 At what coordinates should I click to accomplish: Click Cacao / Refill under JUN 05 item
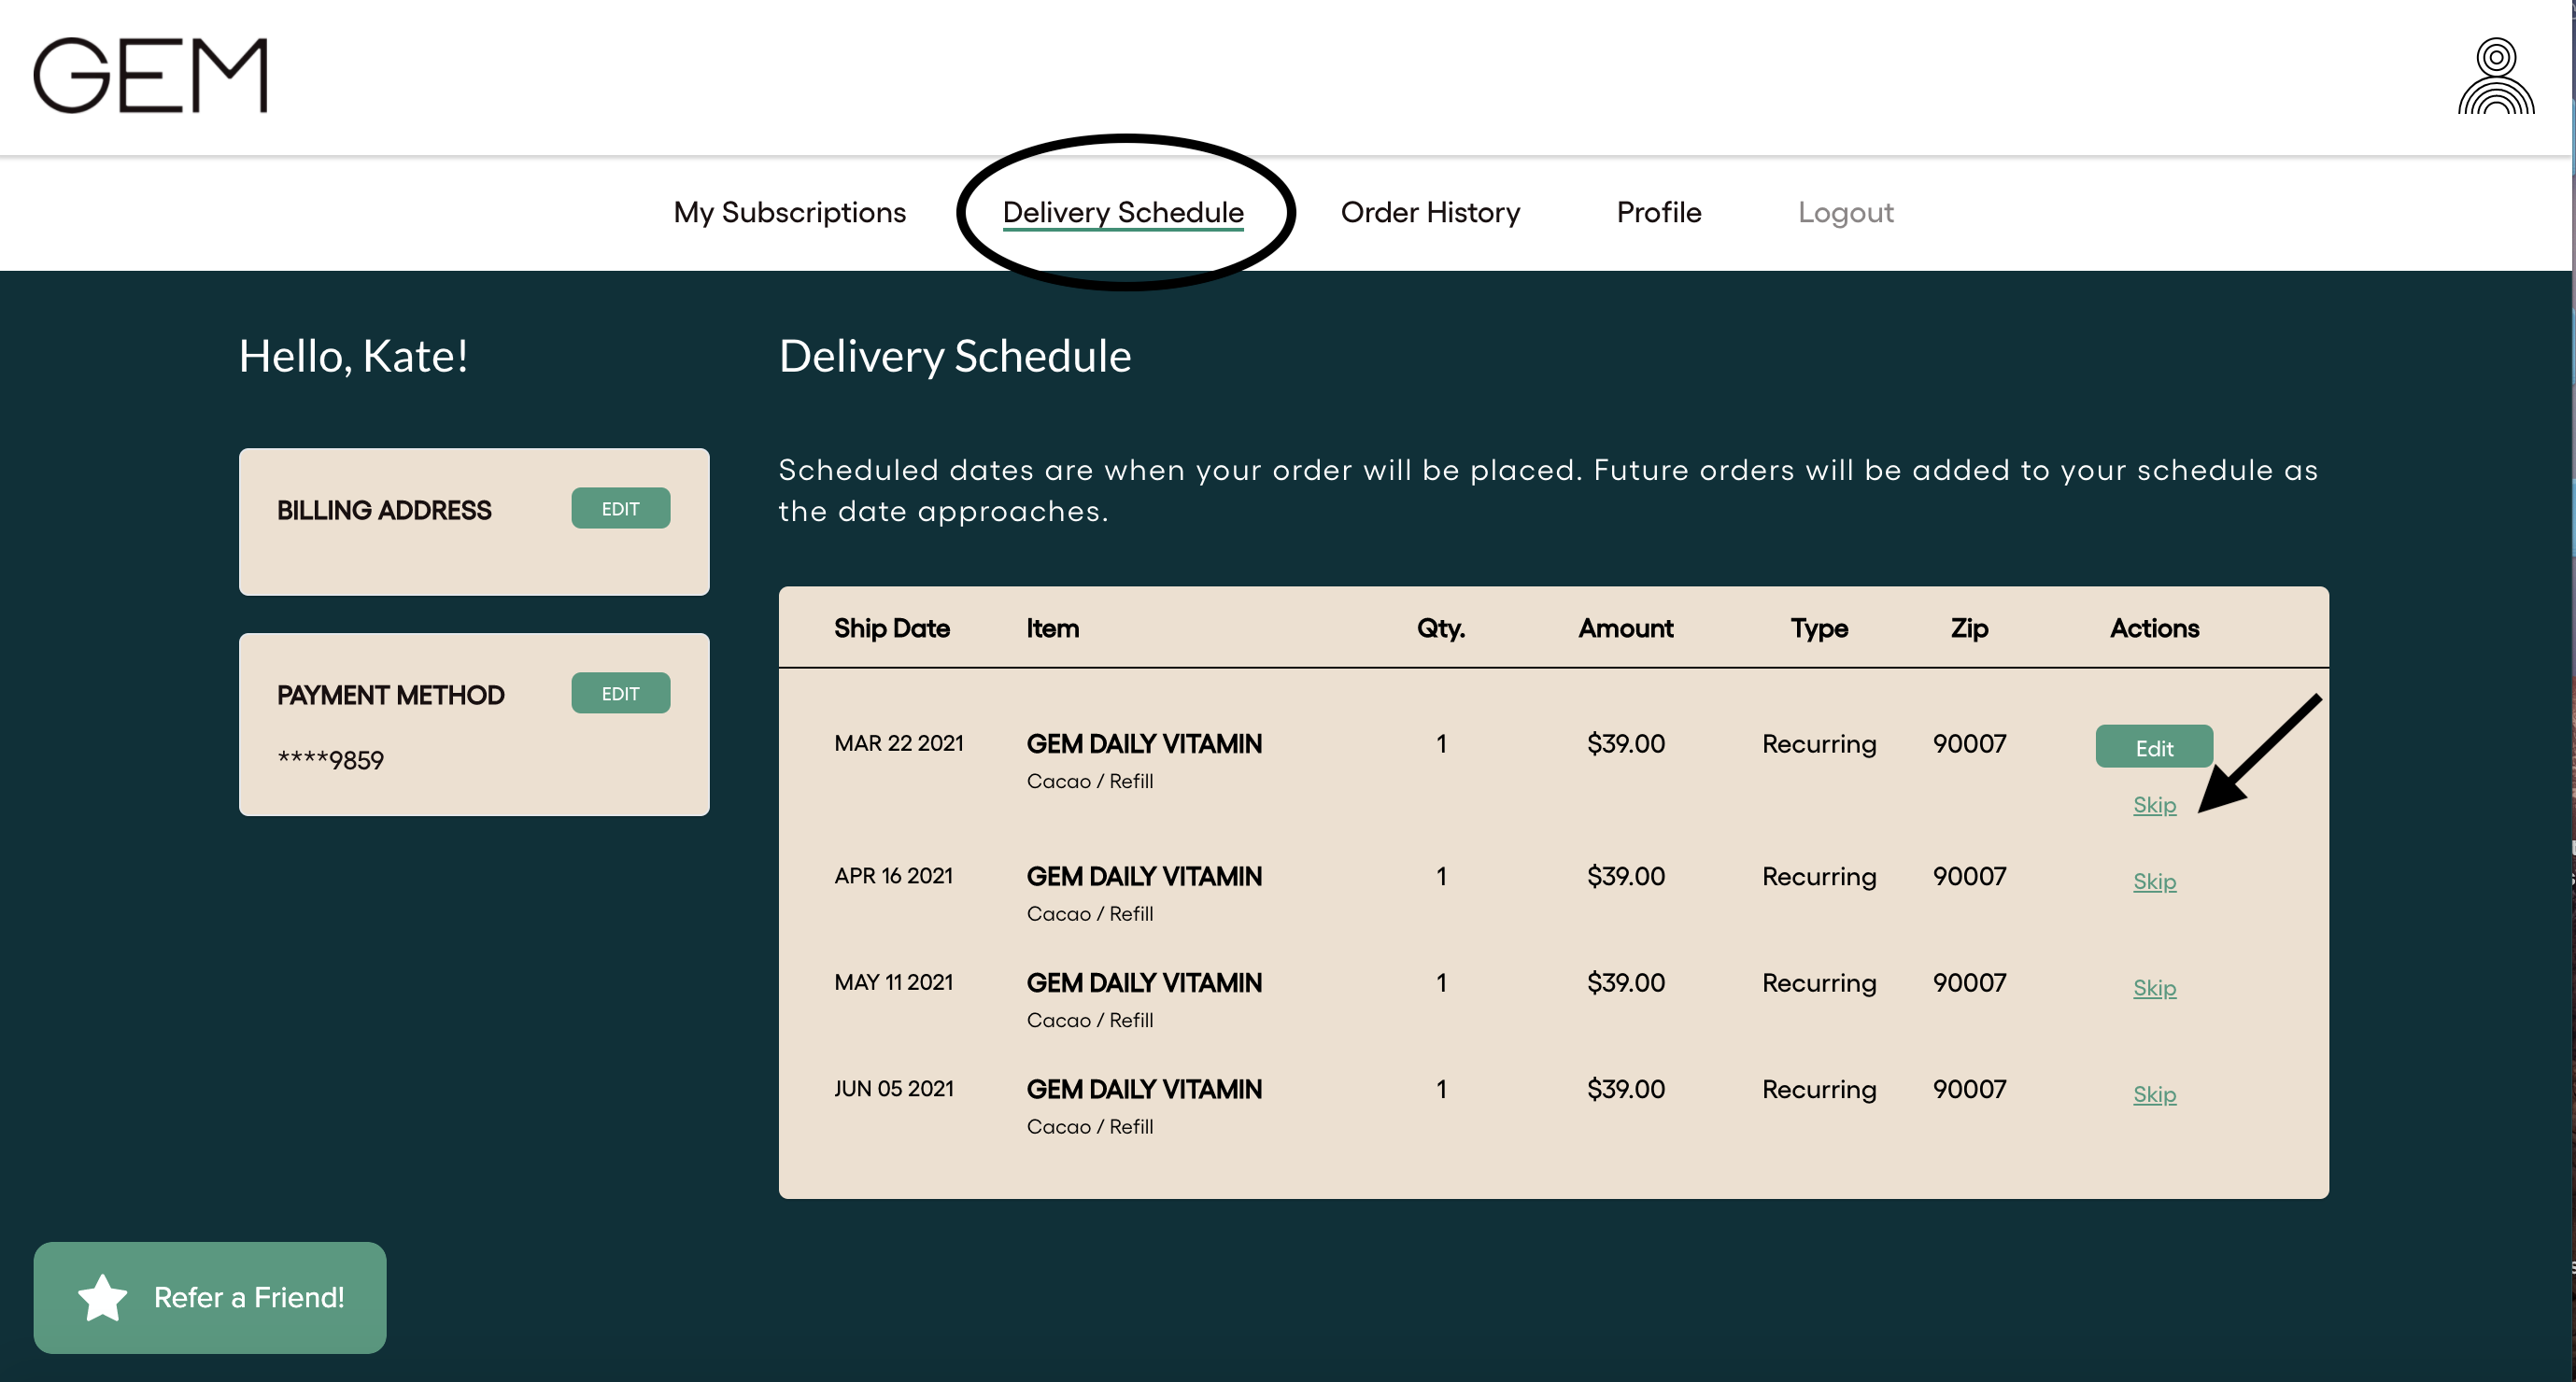tap(1090, 1126)
